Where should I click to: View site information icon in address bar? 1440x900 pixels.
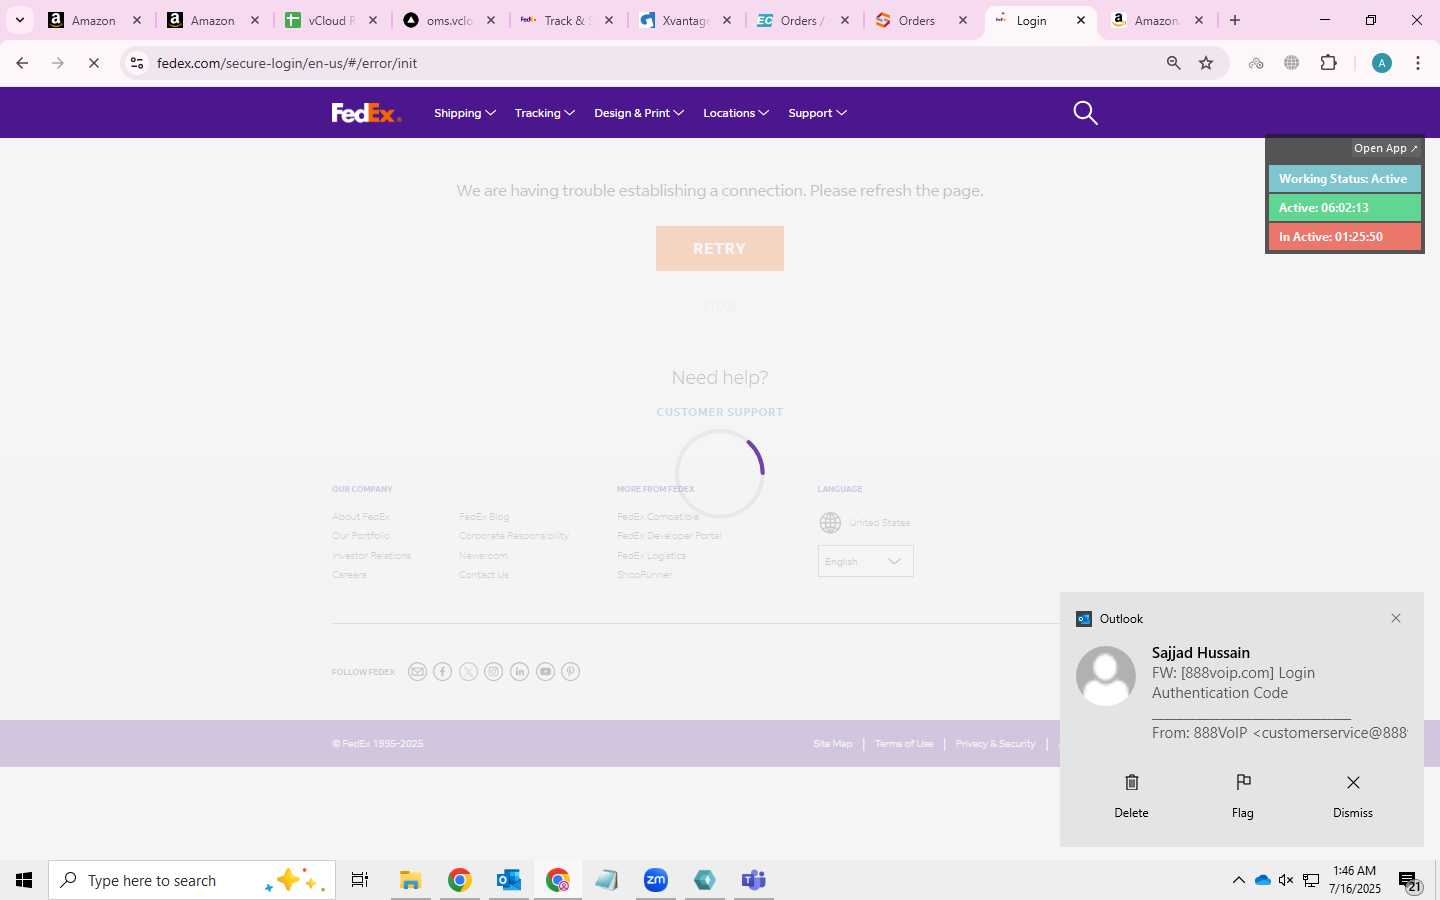(137, 63)
